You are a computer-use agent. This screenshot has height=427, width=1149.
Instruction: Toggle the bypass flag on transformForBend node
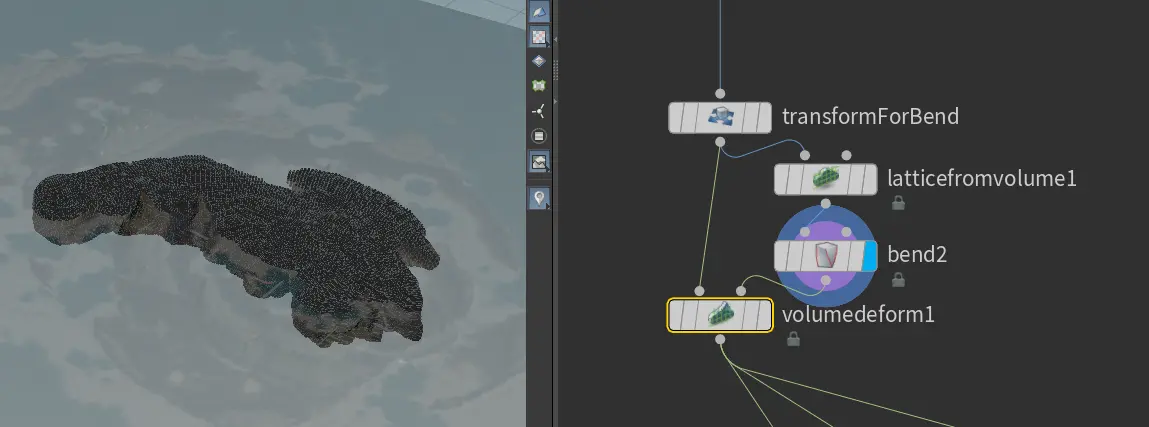tap(677, 117)
